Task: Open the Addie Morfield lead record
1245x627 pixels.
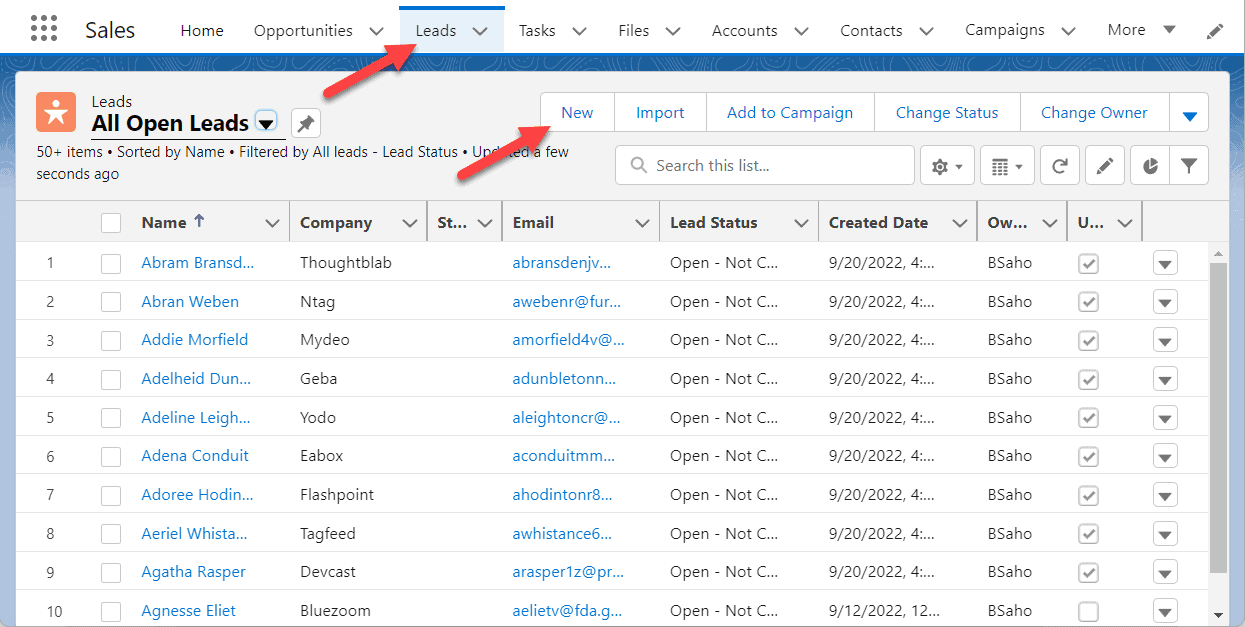Action: pyautogui.click(x=194, y=339)
